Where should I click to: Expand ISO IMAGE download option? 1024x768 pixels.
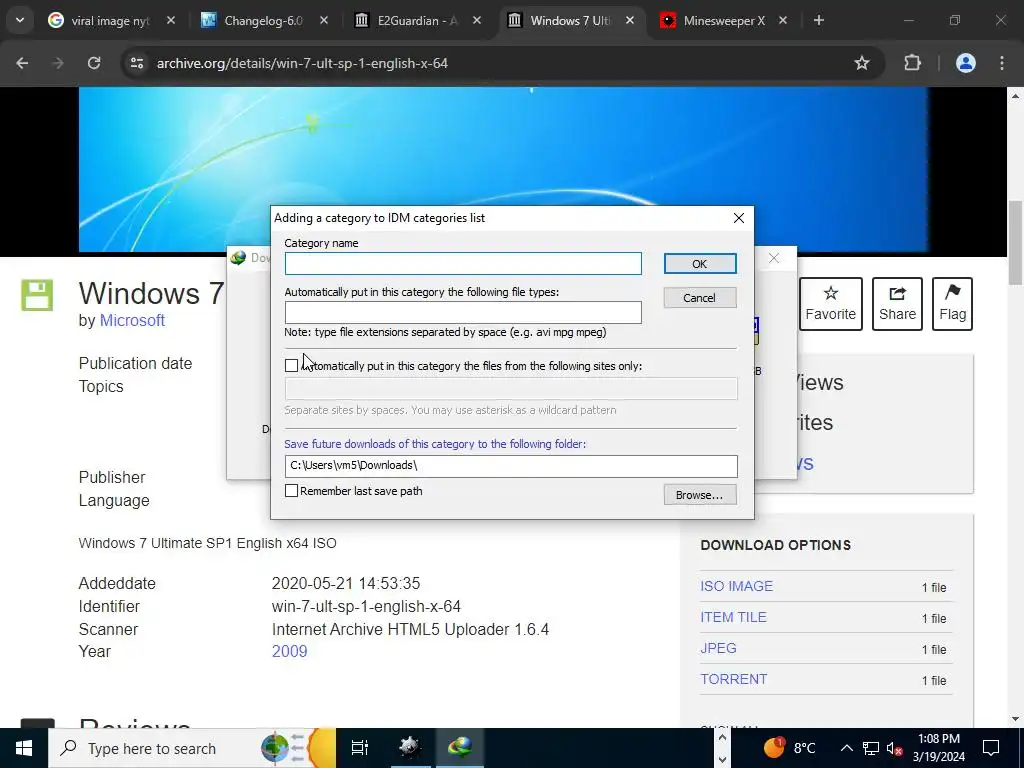pos(737,586)
